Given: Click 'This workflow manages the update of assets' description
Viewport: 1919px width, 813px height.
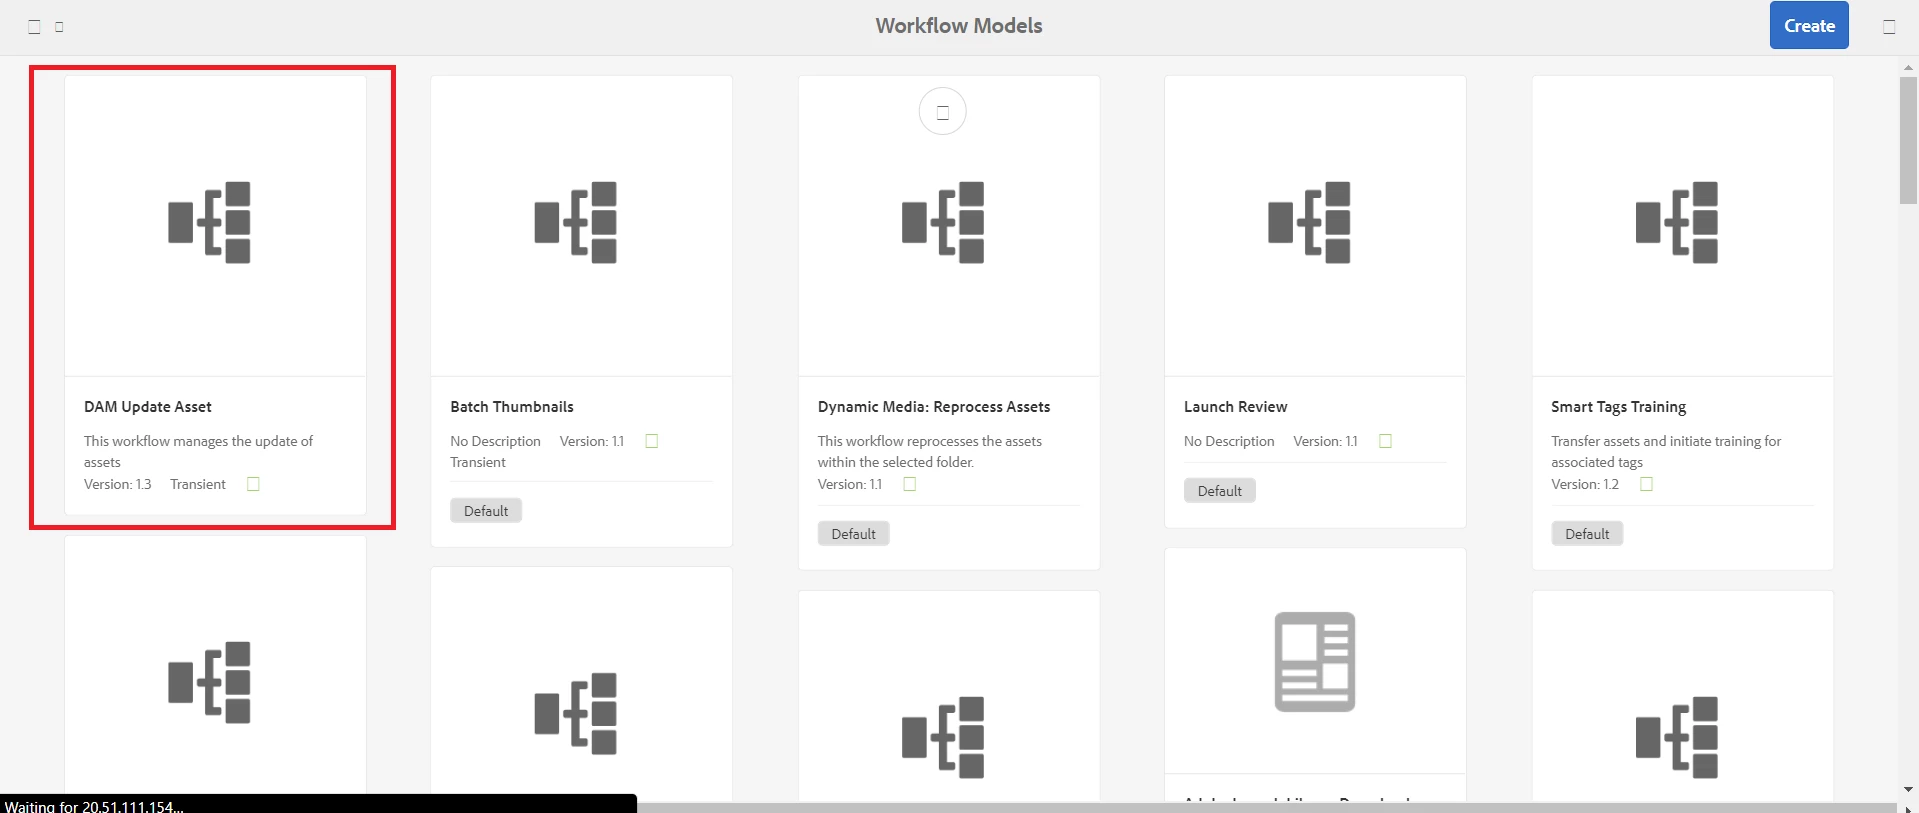Looking at the screenshot, I should (198, 451).
